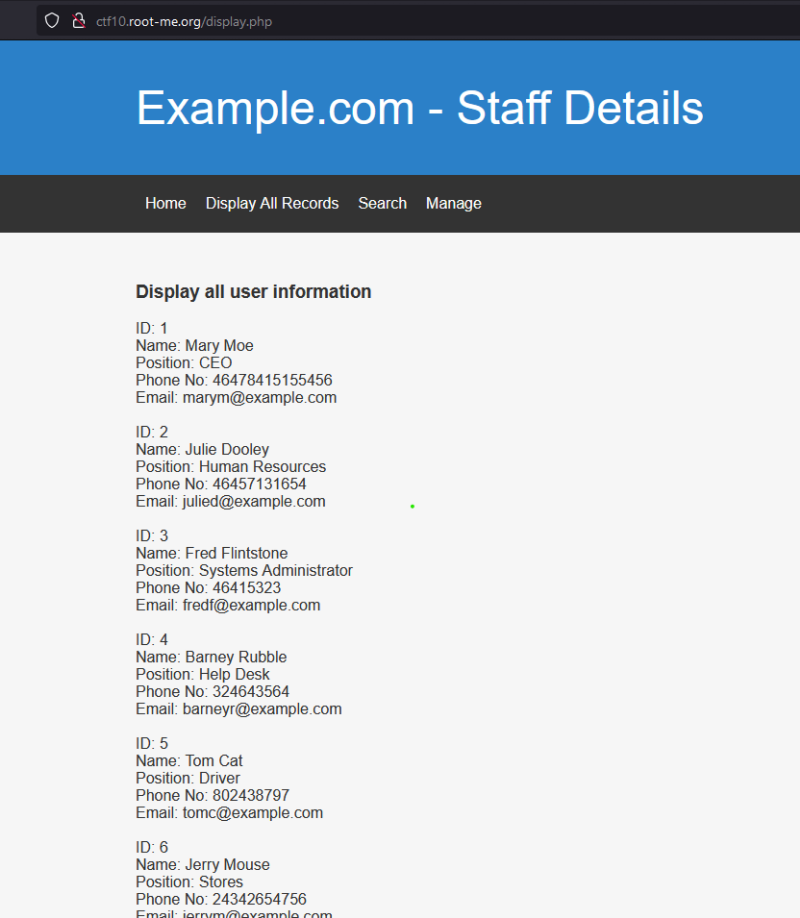Click Julie Dooley's email julied@example.com
800x918 pixels.
pyautogui.click(x=254, y=501)
